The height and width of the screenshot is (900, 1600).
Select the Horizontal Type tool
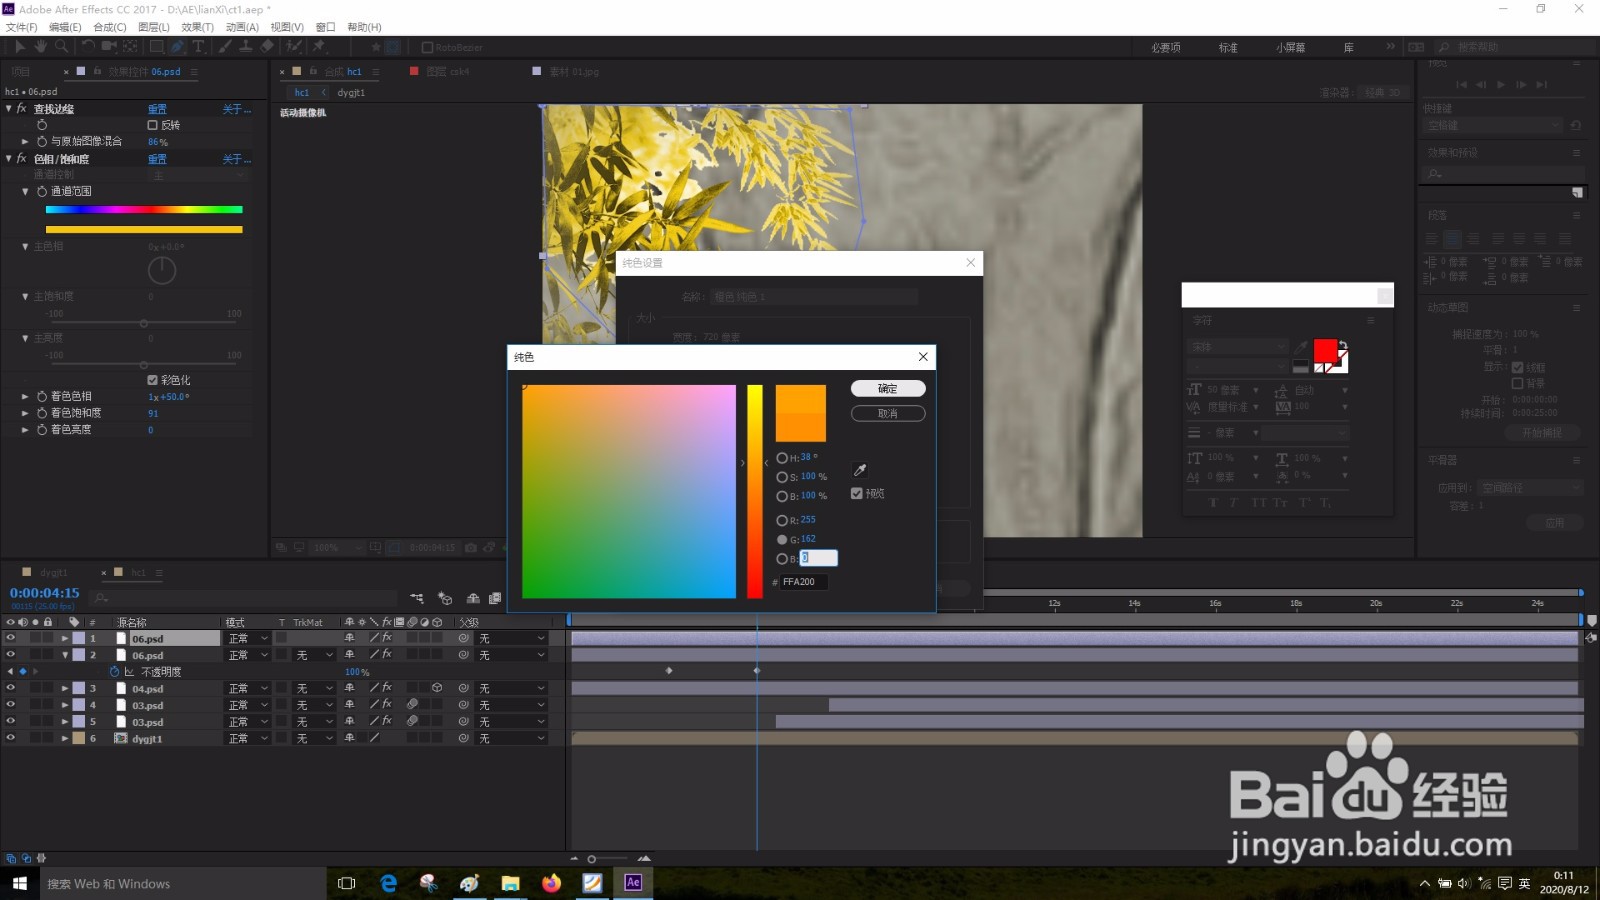tap(199, 47)
